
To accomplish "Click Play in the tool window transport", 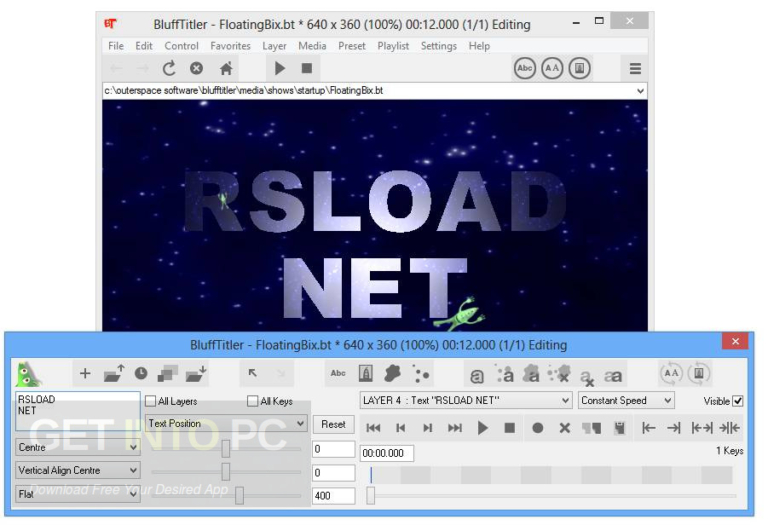I will pos(482,428).
